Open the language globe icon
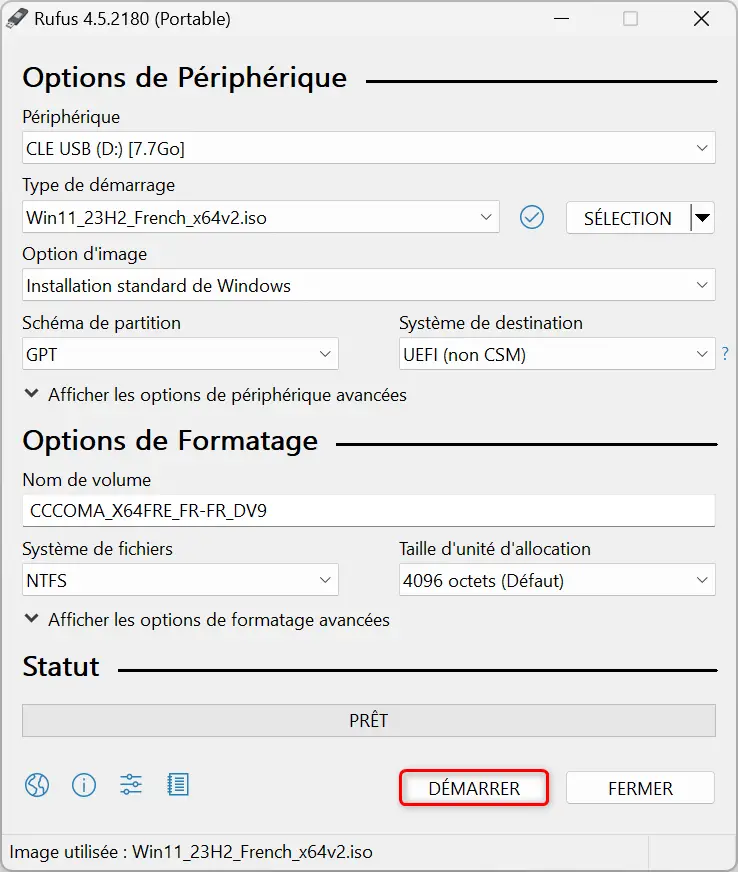738x872 pixels. click(37, 785)
